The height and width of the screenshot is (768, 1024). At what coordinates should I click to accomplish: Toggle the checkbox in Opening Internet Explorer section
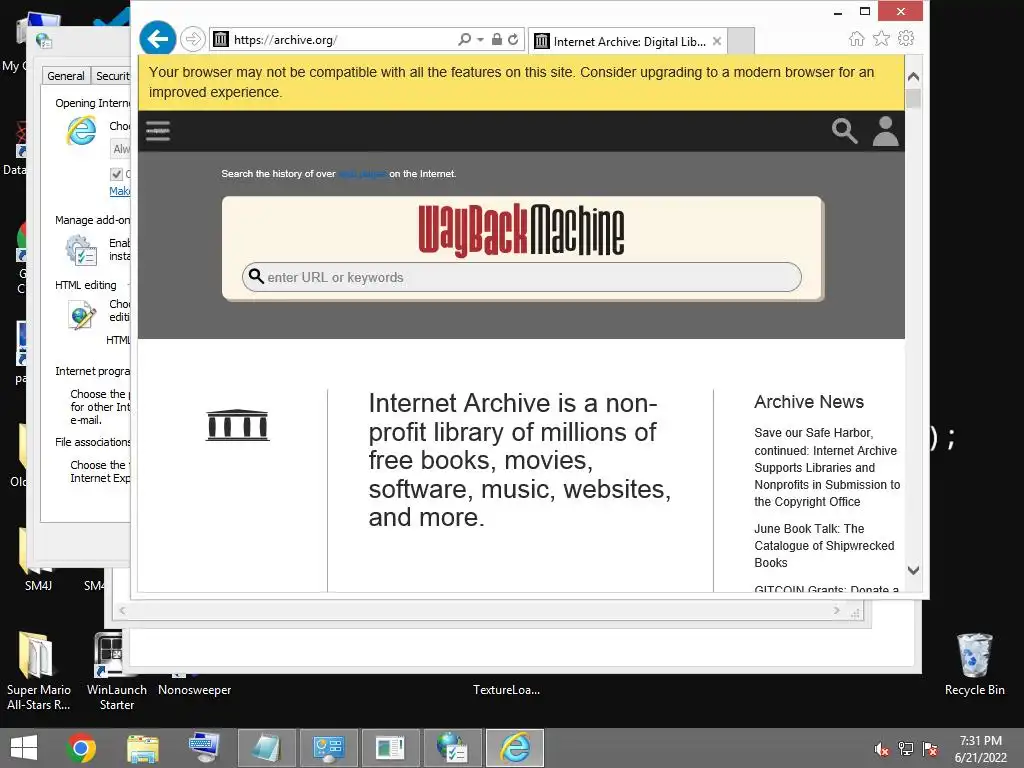(x=116, y=174)
